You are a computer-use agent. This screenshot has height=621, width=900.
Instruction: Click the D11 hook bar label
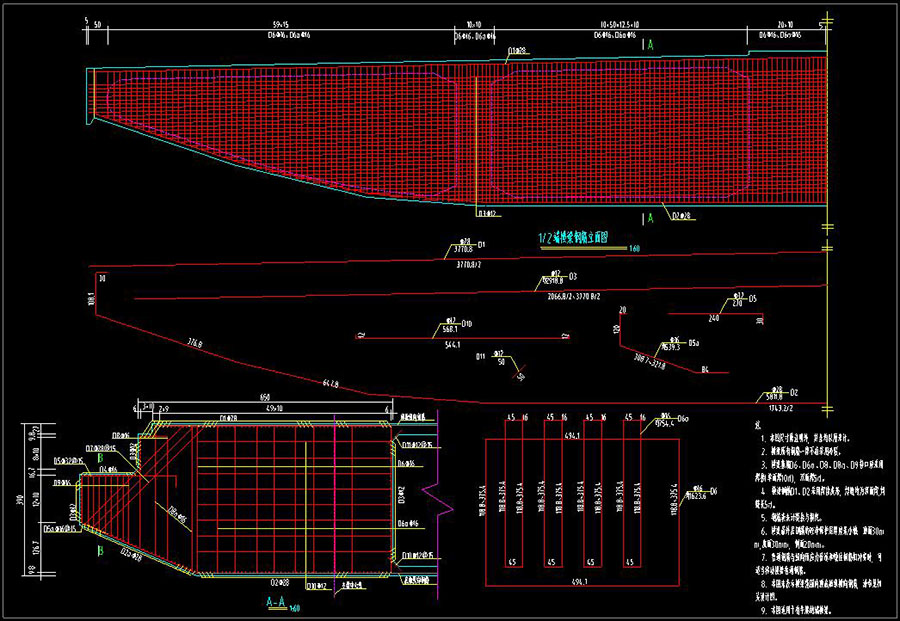480,355
